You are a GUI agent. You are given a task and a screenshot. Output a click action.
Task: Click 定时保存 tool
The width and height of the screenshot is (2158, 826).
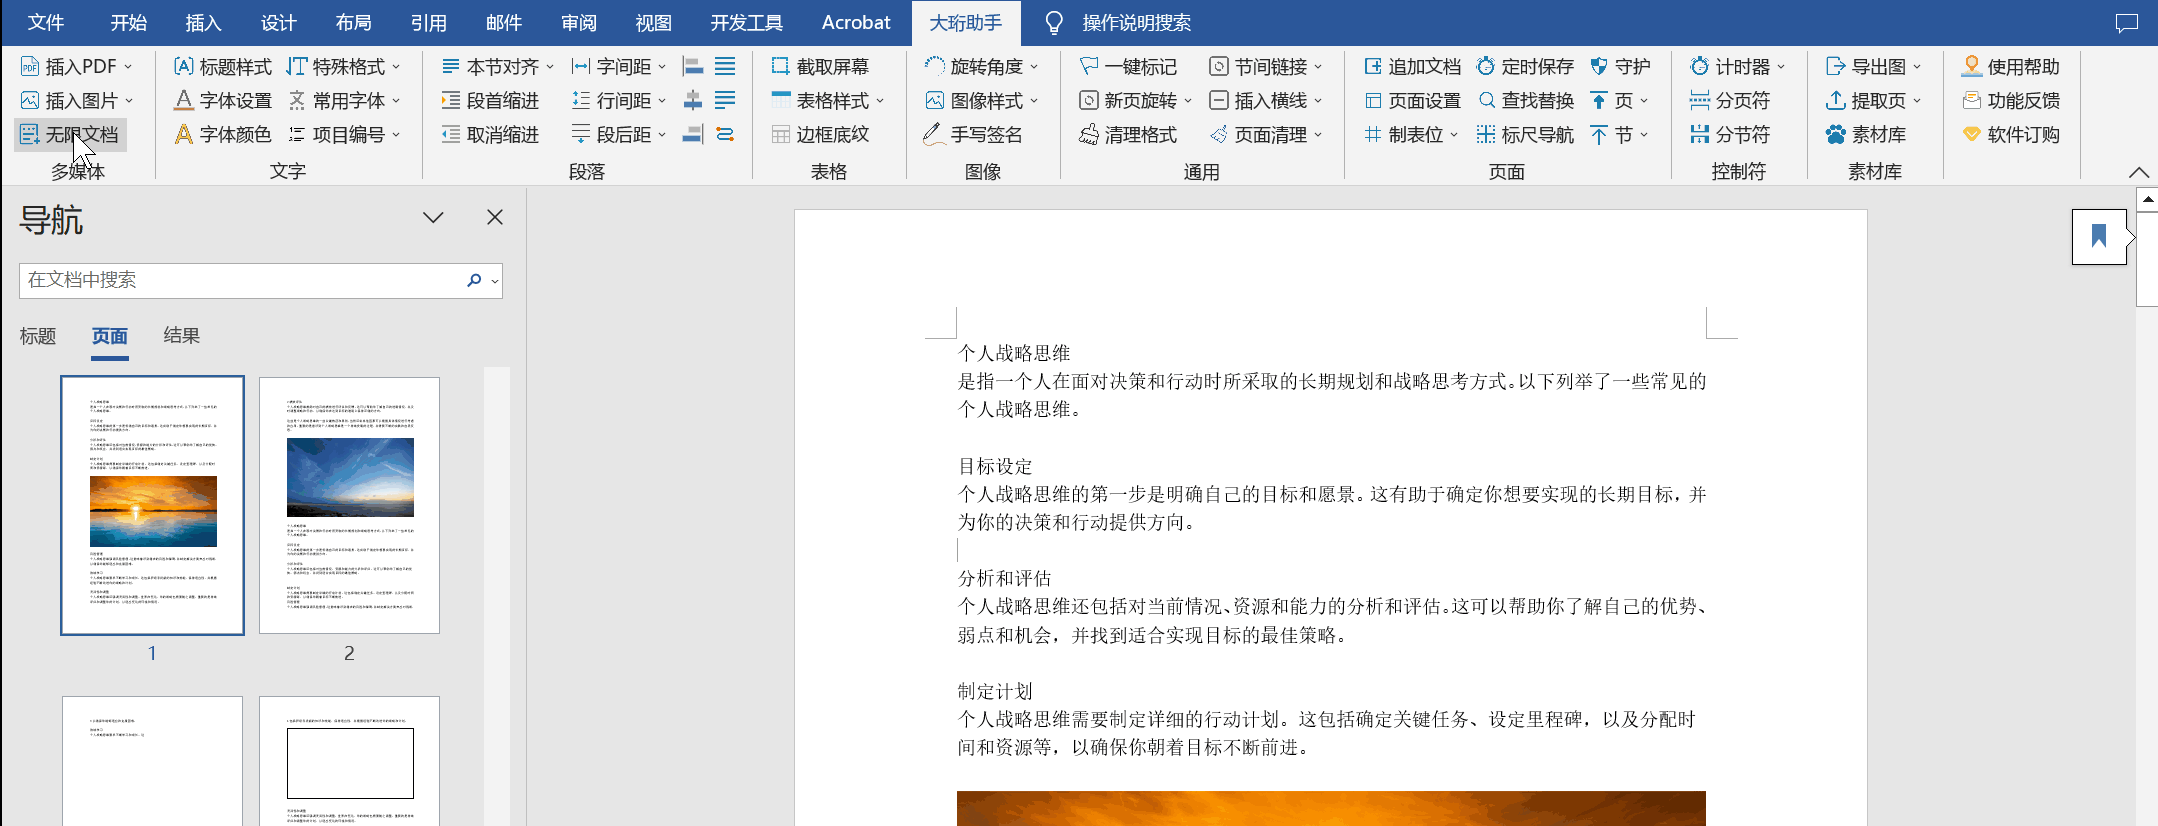tap(1526, 67)
